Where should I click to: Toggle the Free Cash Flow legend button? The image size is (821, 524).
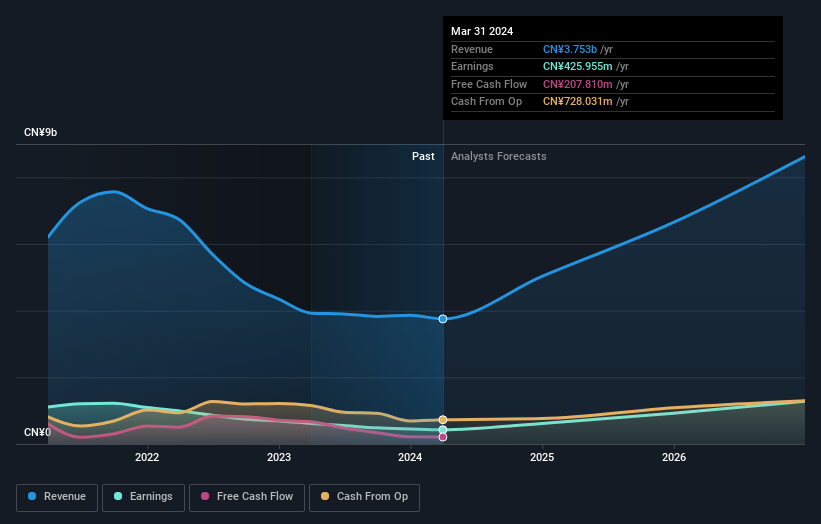[x=247, y=497]
